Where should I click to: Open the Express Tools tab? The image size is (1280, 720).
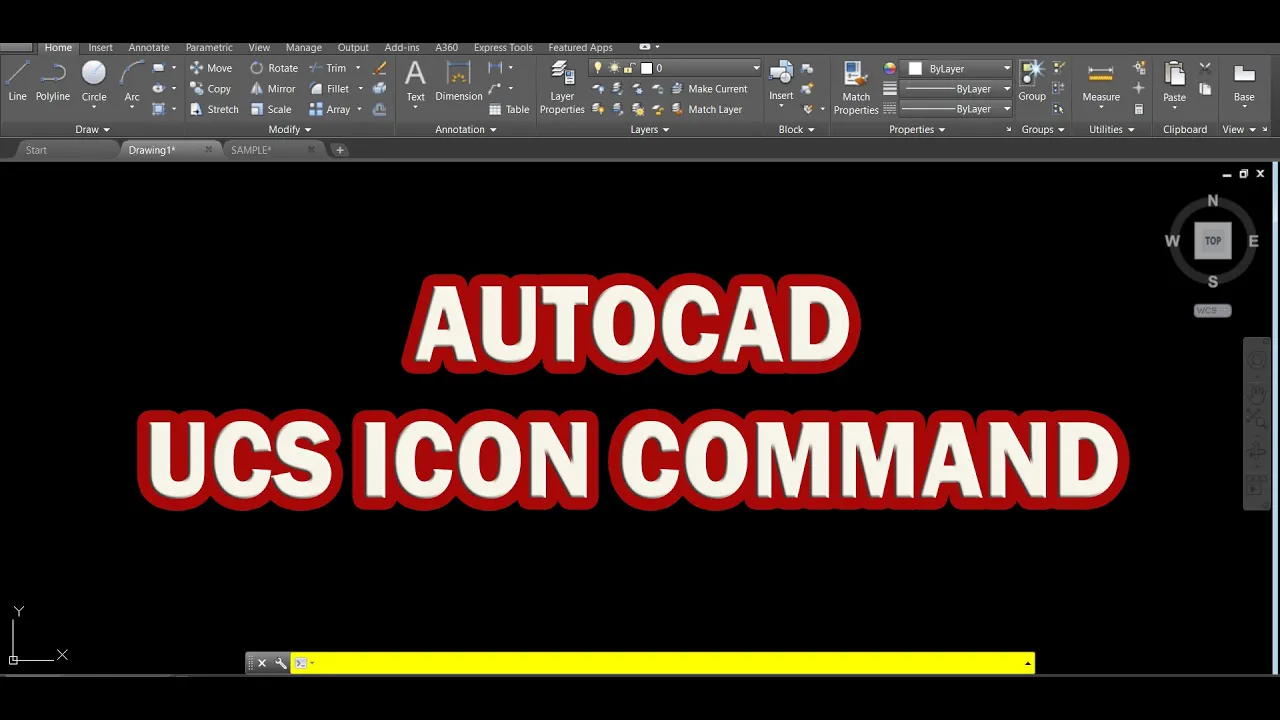tap(503, 47)
